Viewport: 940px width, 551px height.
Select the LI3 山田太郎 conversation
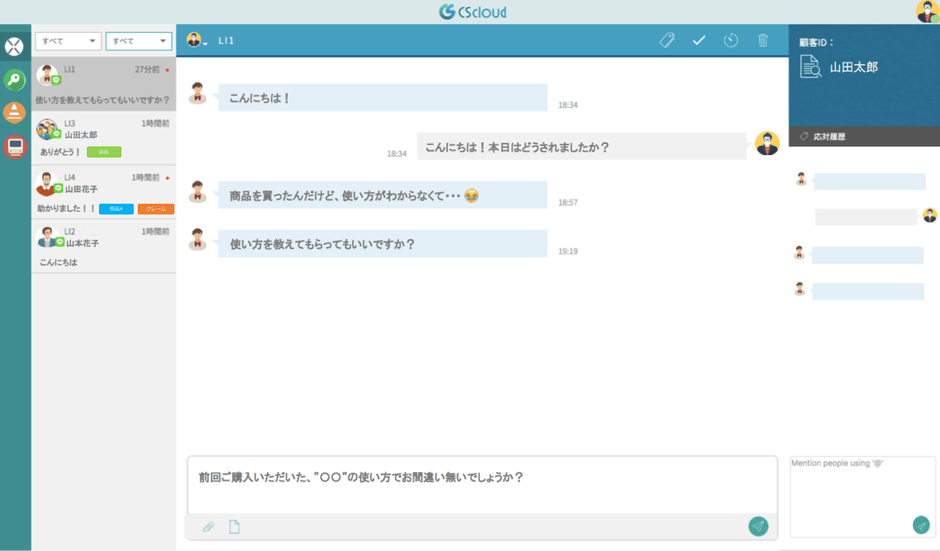pyautogui.click(x=103, y=137)
